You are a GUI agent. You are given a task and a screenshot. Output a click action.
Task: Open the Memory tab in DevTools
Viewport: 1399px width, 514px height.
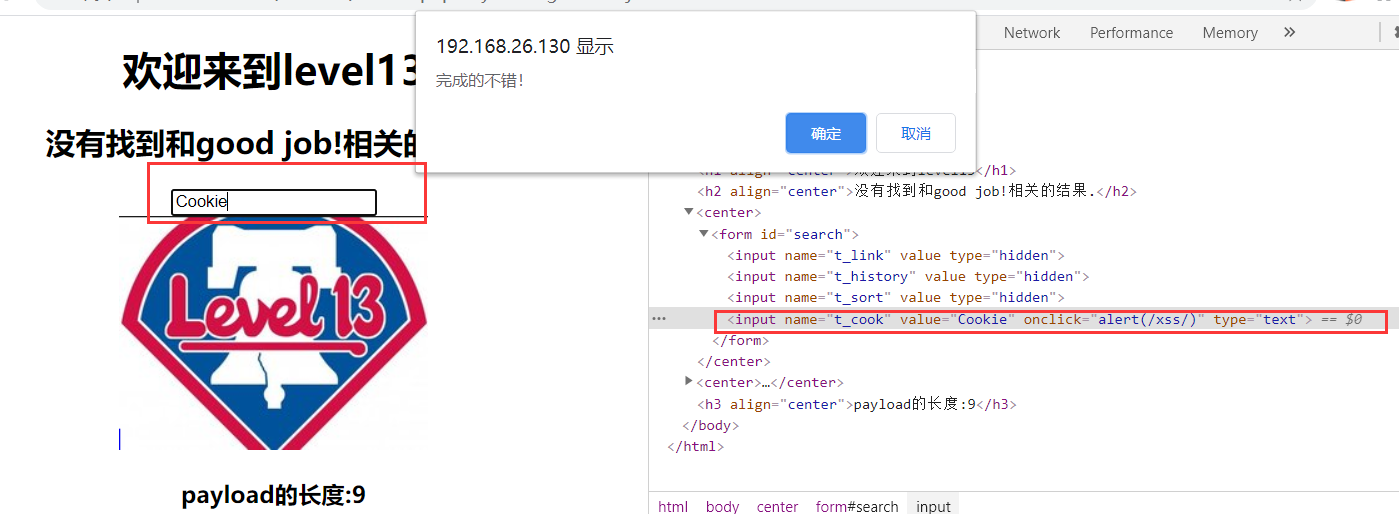pyautogui.click(x=1229, y=32)
